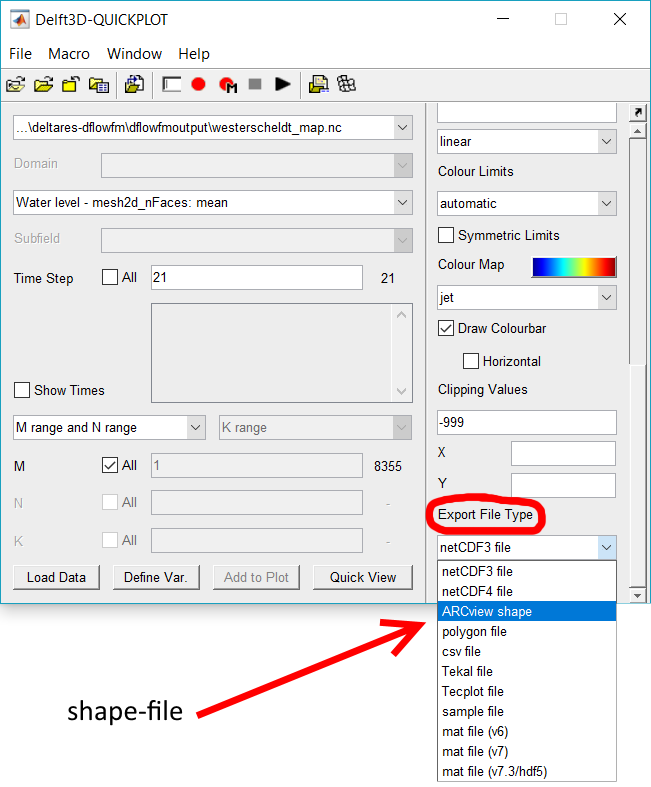
Task: Click the first open file toolbar icon
Action: pos(16,85)
